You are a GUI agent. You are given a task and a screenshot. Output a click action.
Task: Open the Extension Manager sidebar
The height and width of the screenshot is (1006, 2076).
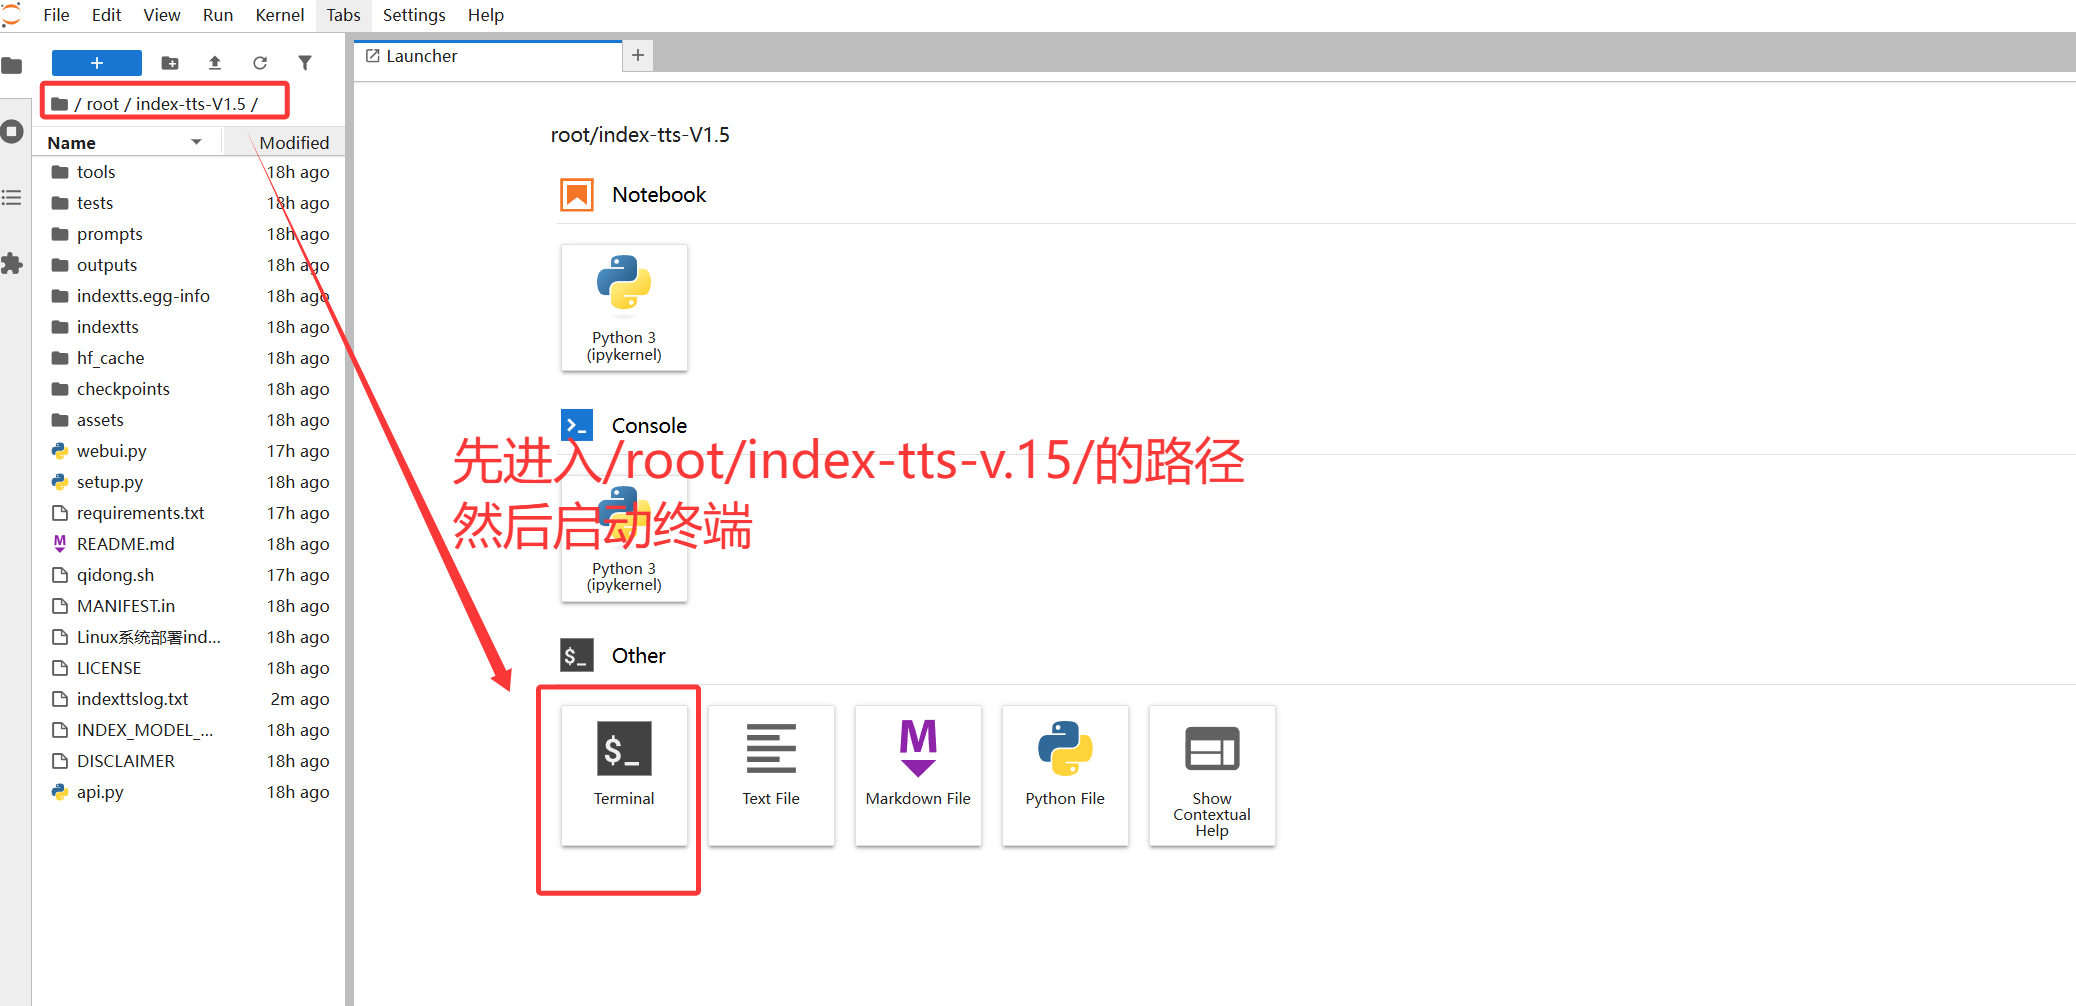pos(12,264)
